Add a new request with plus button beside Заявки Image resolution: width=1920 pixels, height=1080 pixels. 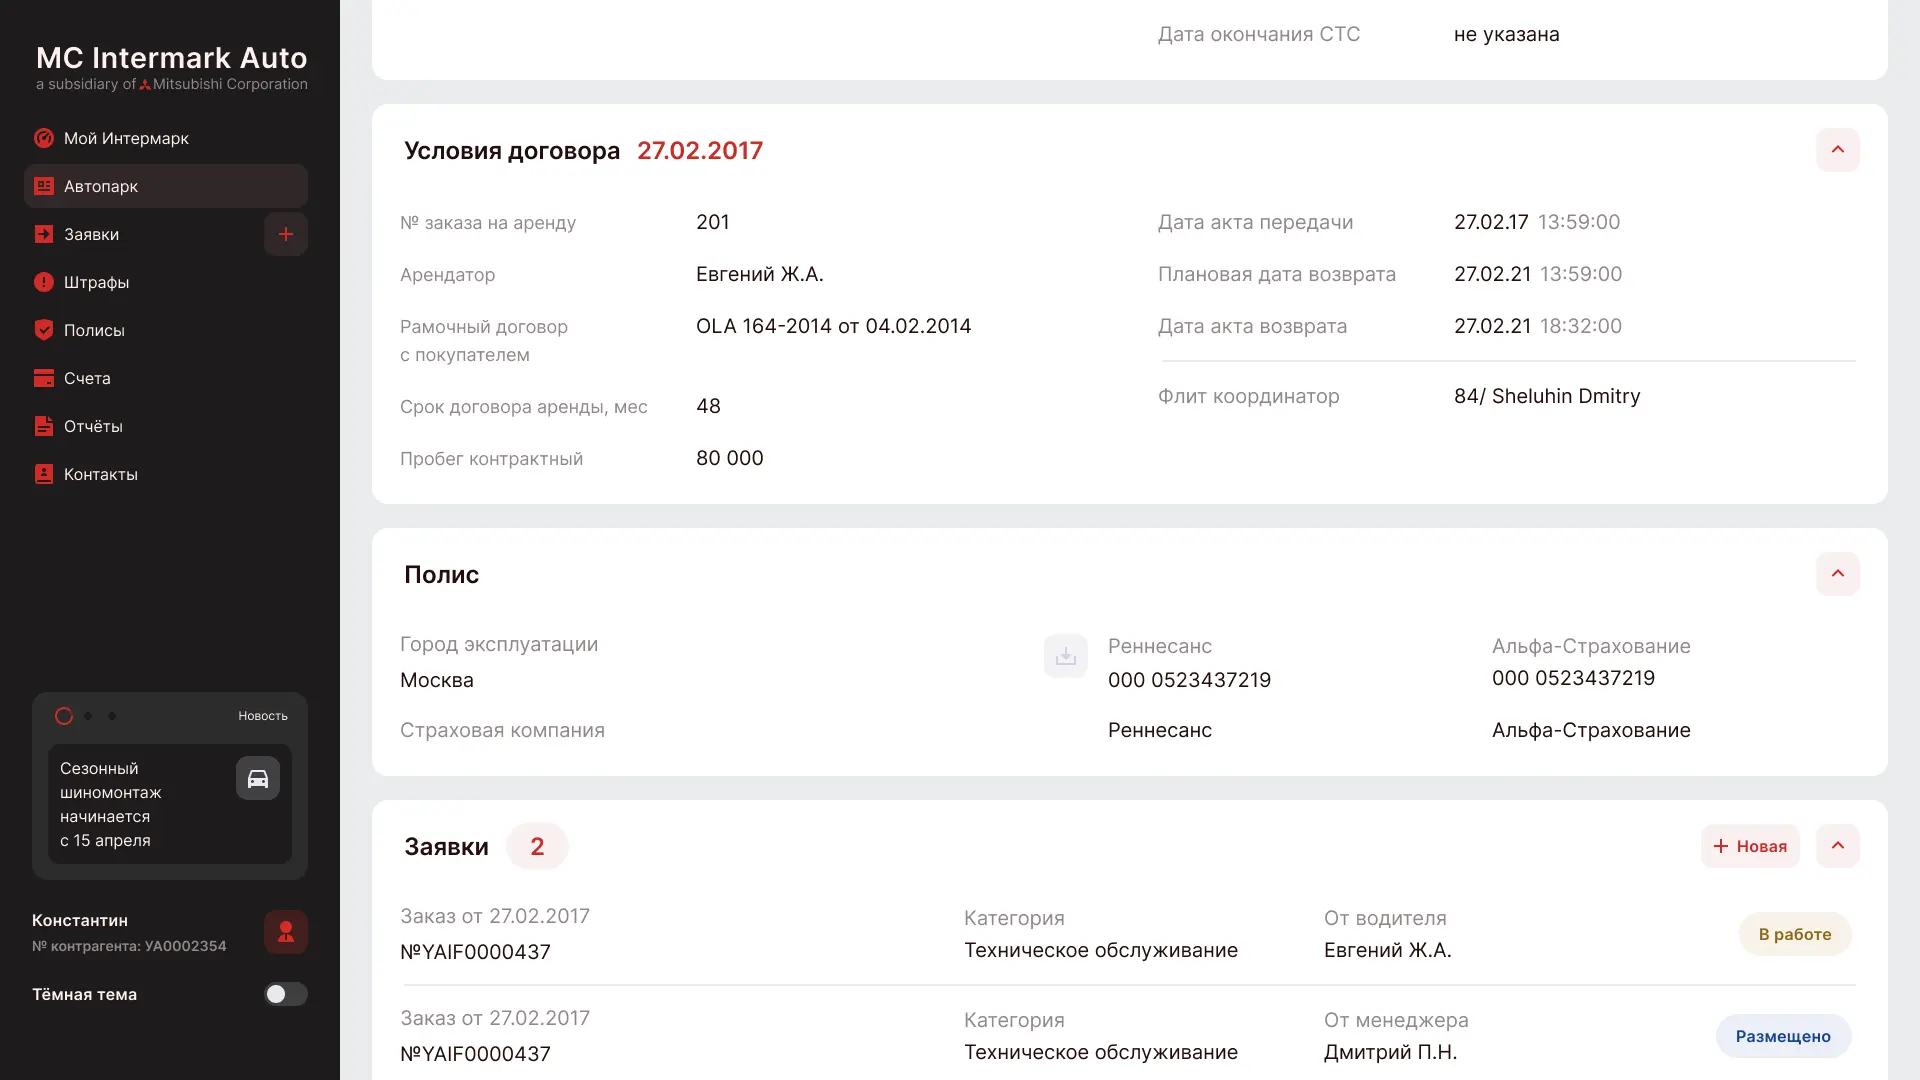(x=286, y=234)
